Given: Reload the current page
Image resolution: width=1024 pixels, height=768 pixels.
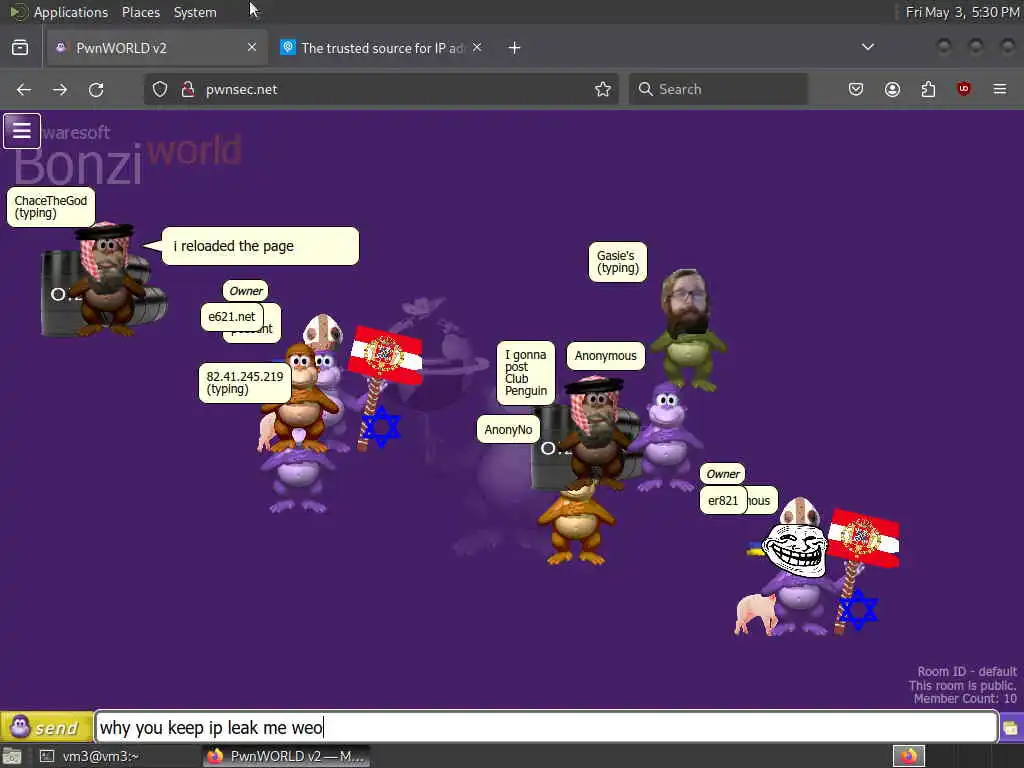Looking at the screenshot, I should (x=96, y=89).
